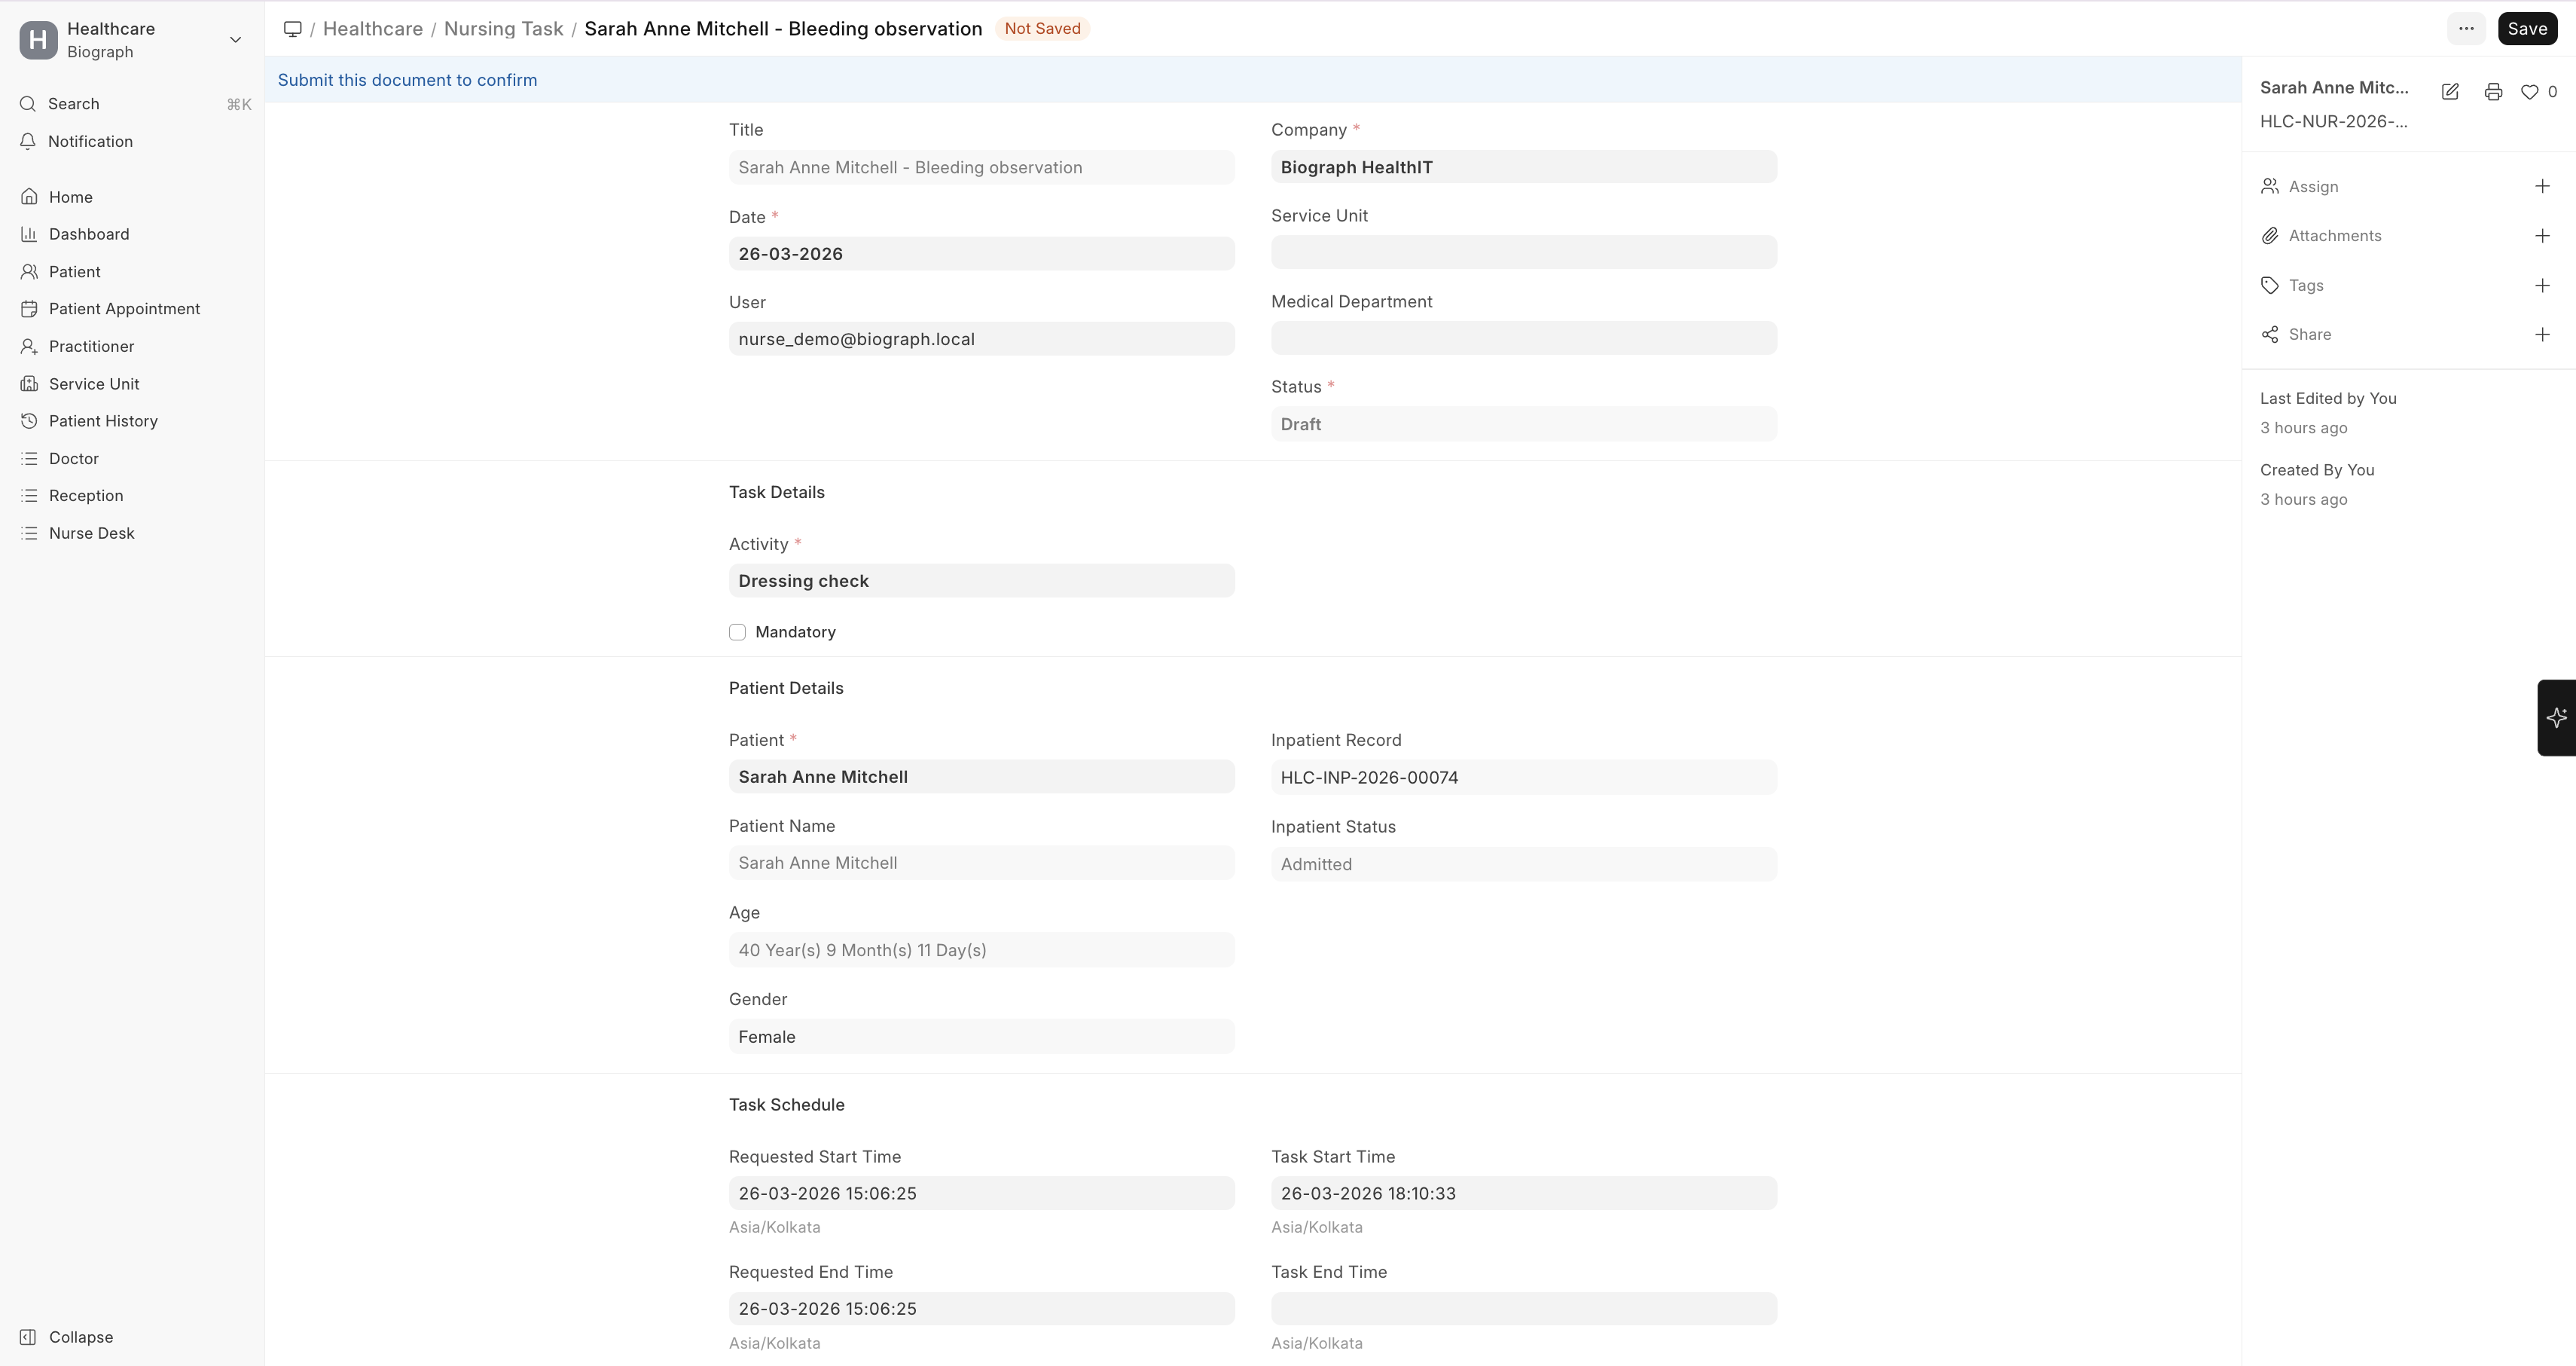Open the Activity field Dressing check dropdown
Viewport: 2576px width, 1366px height.
click(981, 581)
